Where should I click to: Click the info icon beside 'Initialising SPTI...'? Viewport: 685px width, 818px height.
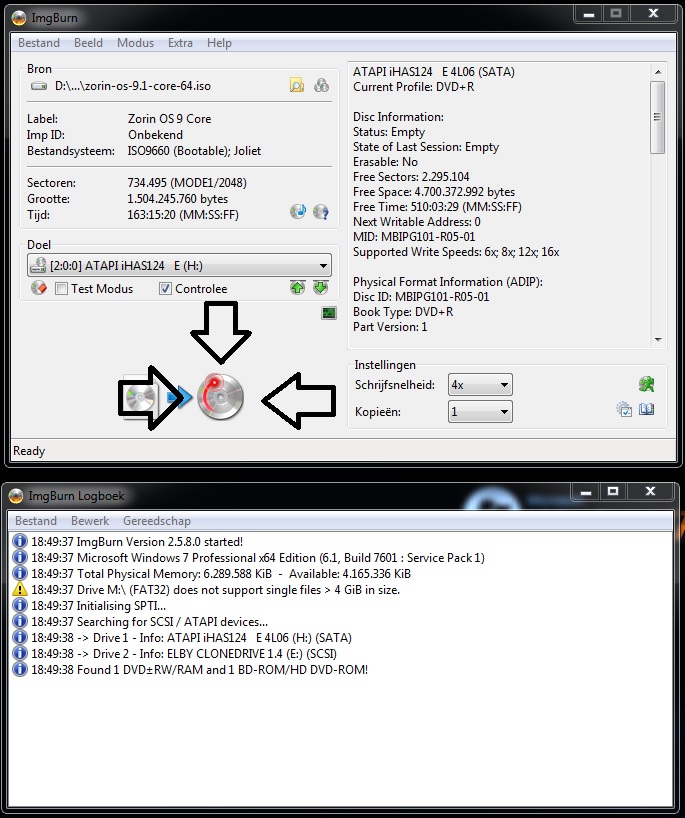click(x=20, y=605)
